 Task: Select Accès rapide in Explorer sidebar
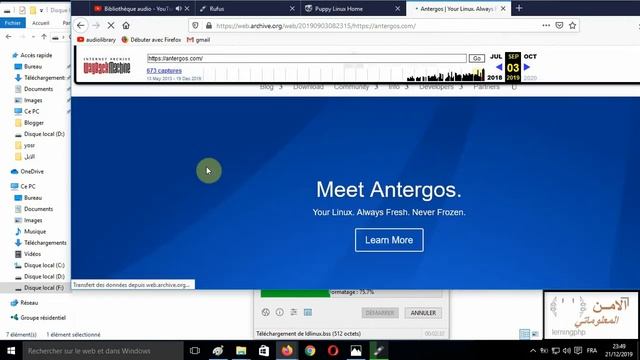click(36, 55)
